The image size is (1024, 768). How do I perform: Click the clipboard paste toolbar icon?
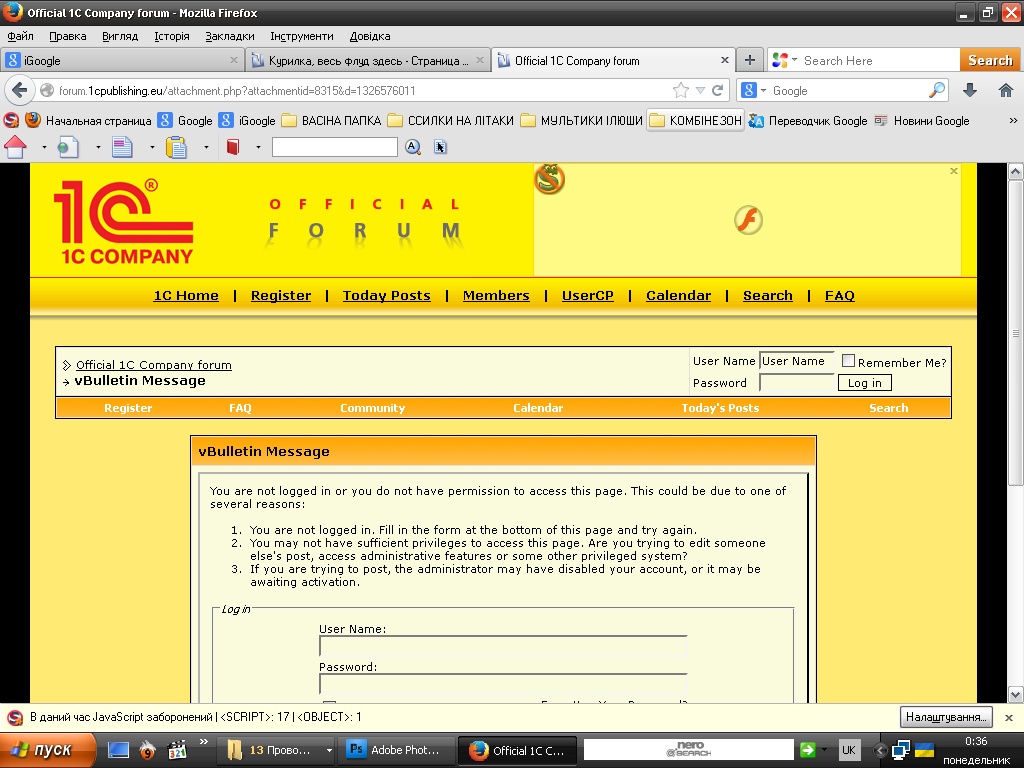[x=176, y=147]
